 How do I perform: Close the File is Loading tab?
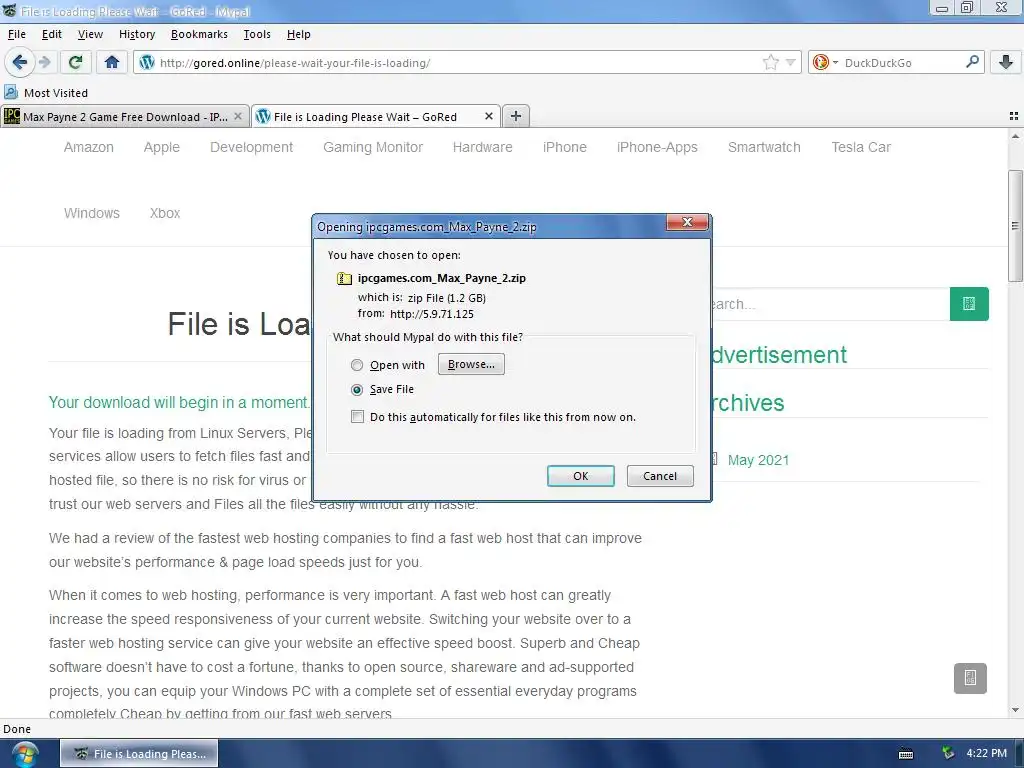coord(488,116)
